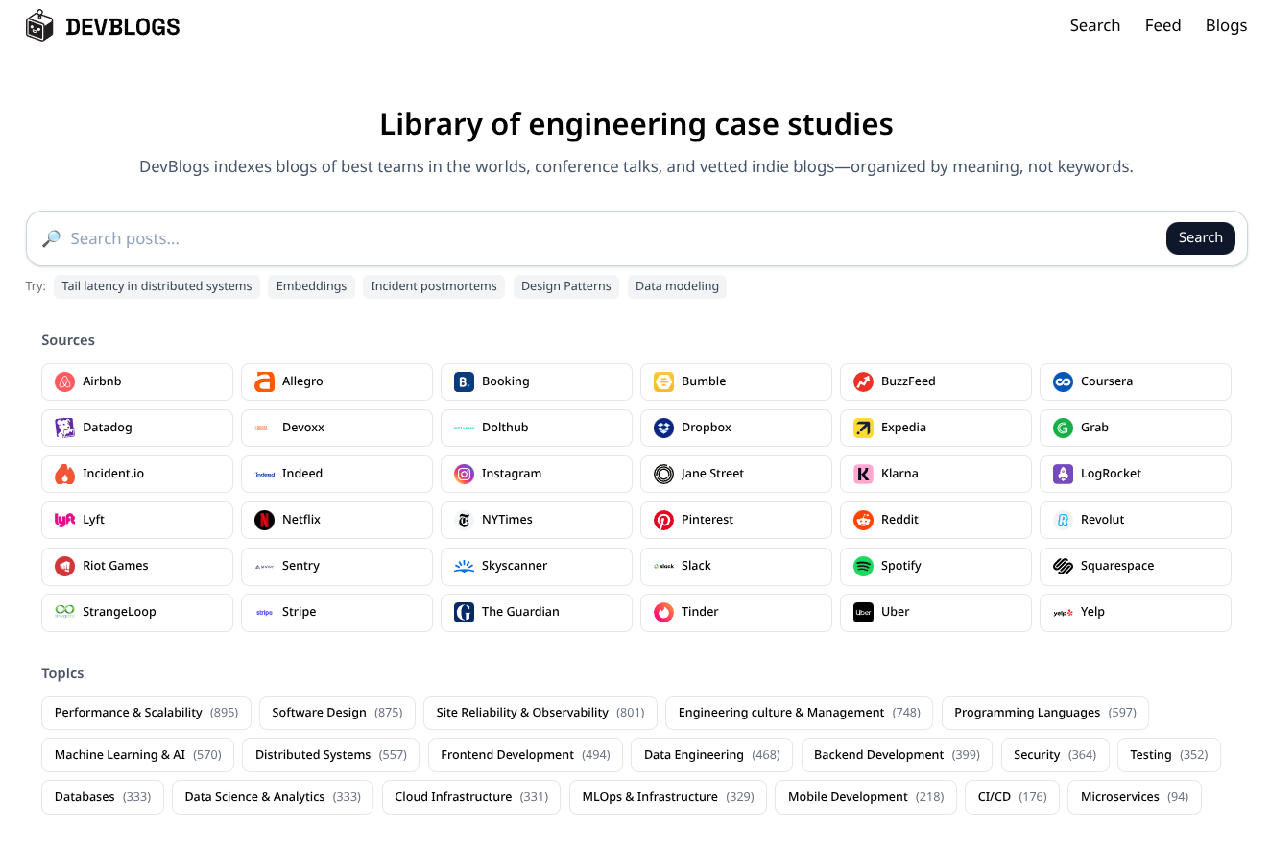This screenshot has height=846, width=1273.
Task: Click the Reddit mascot icon
Action: pos(862,519)
